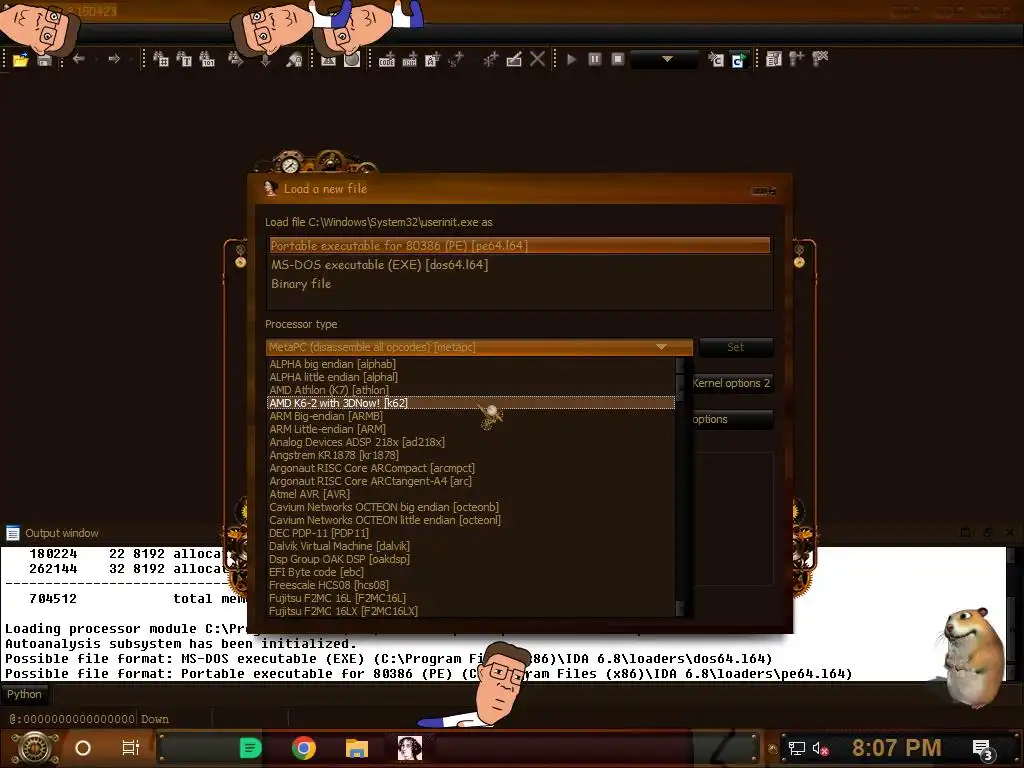
Task: Choose Argonaut RISC Core ARCtangent-A4
Action: point(471,481)
